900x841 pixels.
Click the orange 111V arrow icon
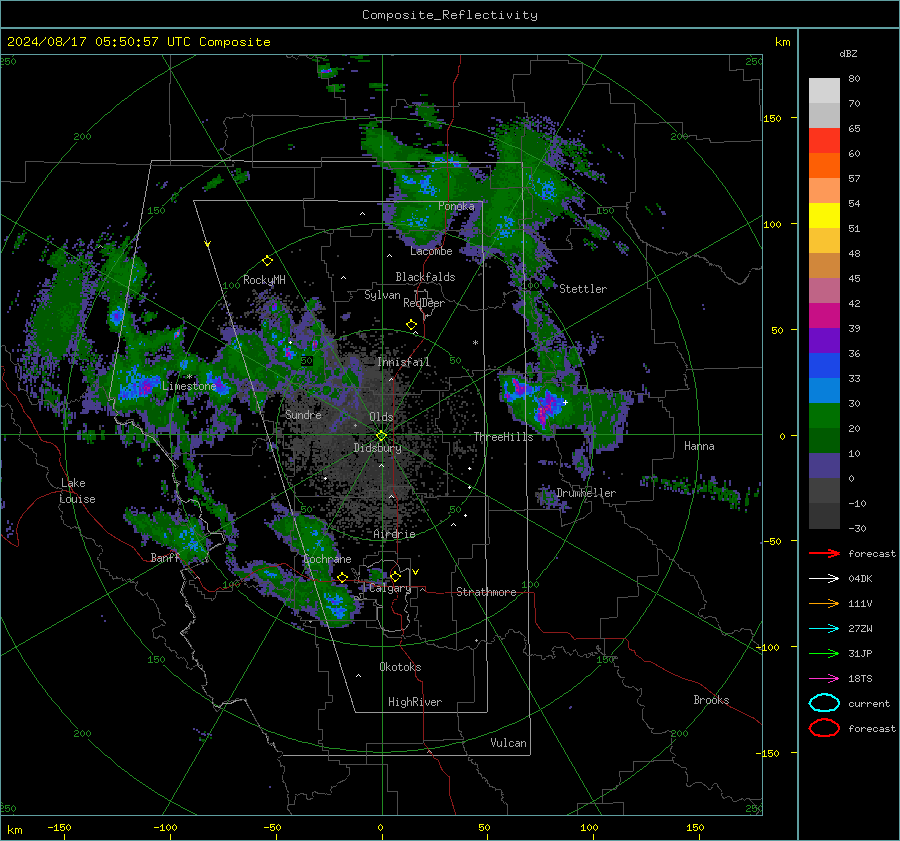point(824,603)
